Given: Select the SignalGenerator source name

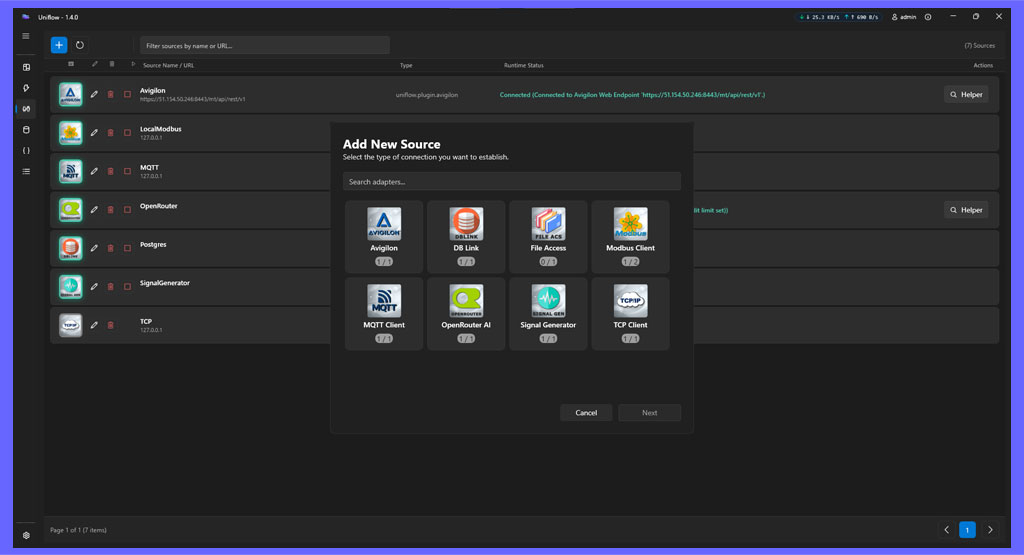Looking at the screenshot, I should tap(165, 283).
